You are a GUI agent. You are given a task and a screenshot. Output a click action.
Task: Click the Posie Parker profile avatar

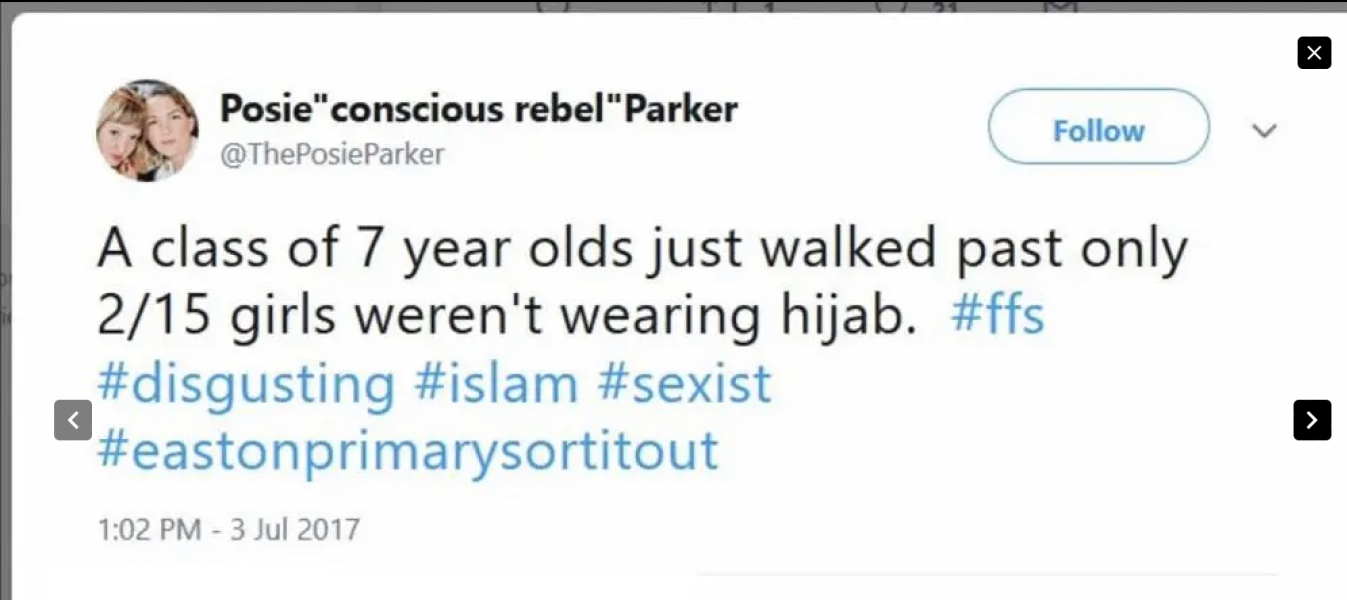click(147, 130)
